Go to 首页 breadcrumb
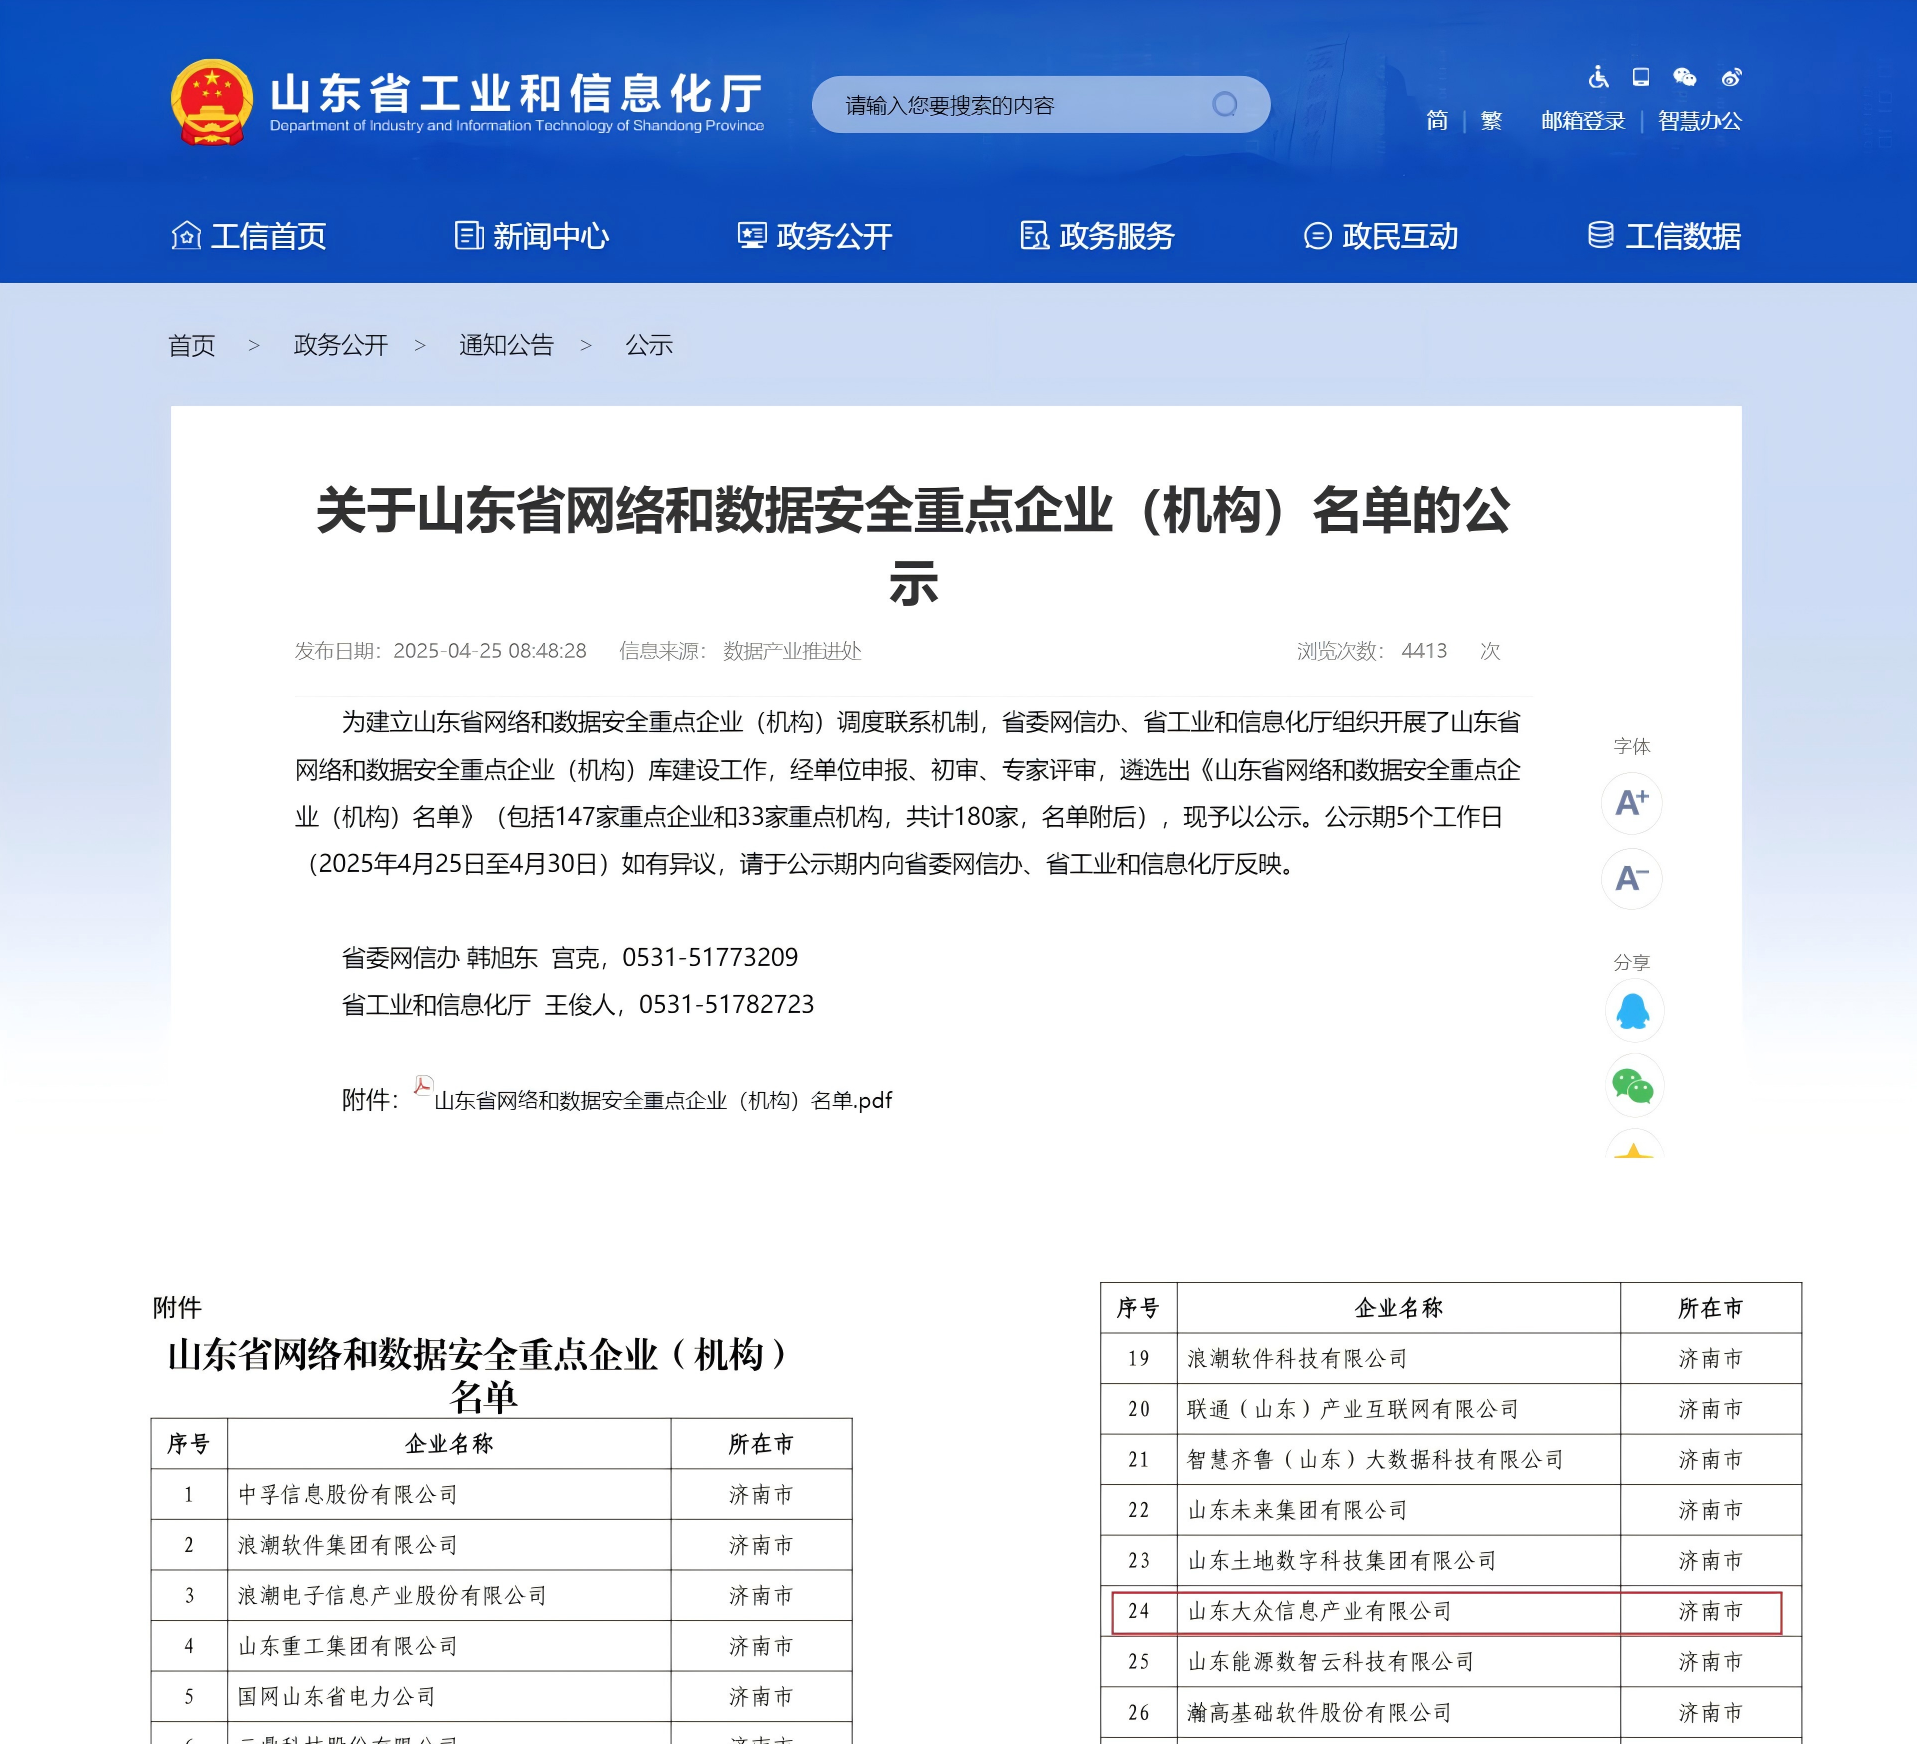Viewport: 1917px width, 1744px height. coord(192,345)
